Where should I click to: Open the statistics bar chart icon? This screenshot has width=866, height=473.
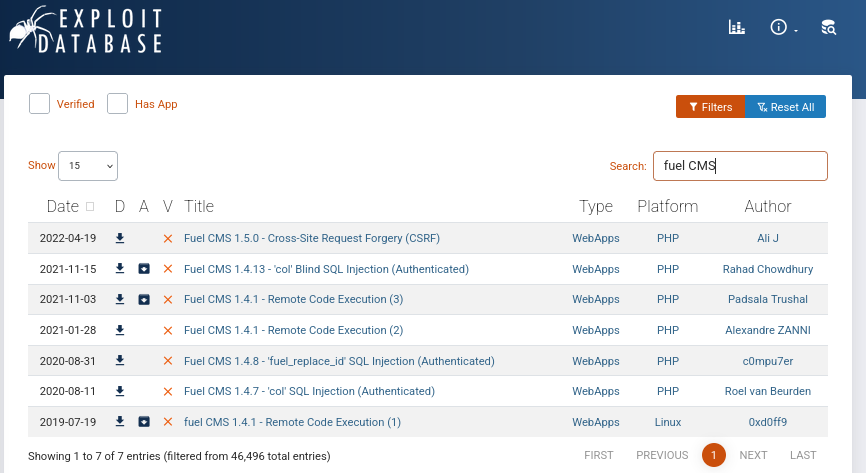(x=736, y=27)
